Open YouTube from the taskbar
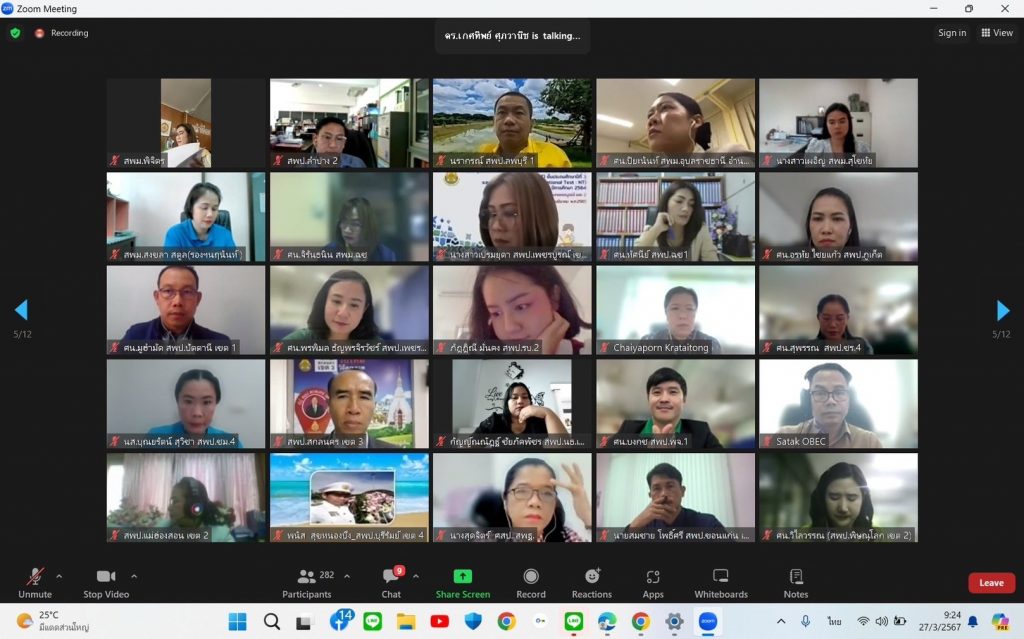This screenshot has height=639, width=1024. (x=440, y=621)
